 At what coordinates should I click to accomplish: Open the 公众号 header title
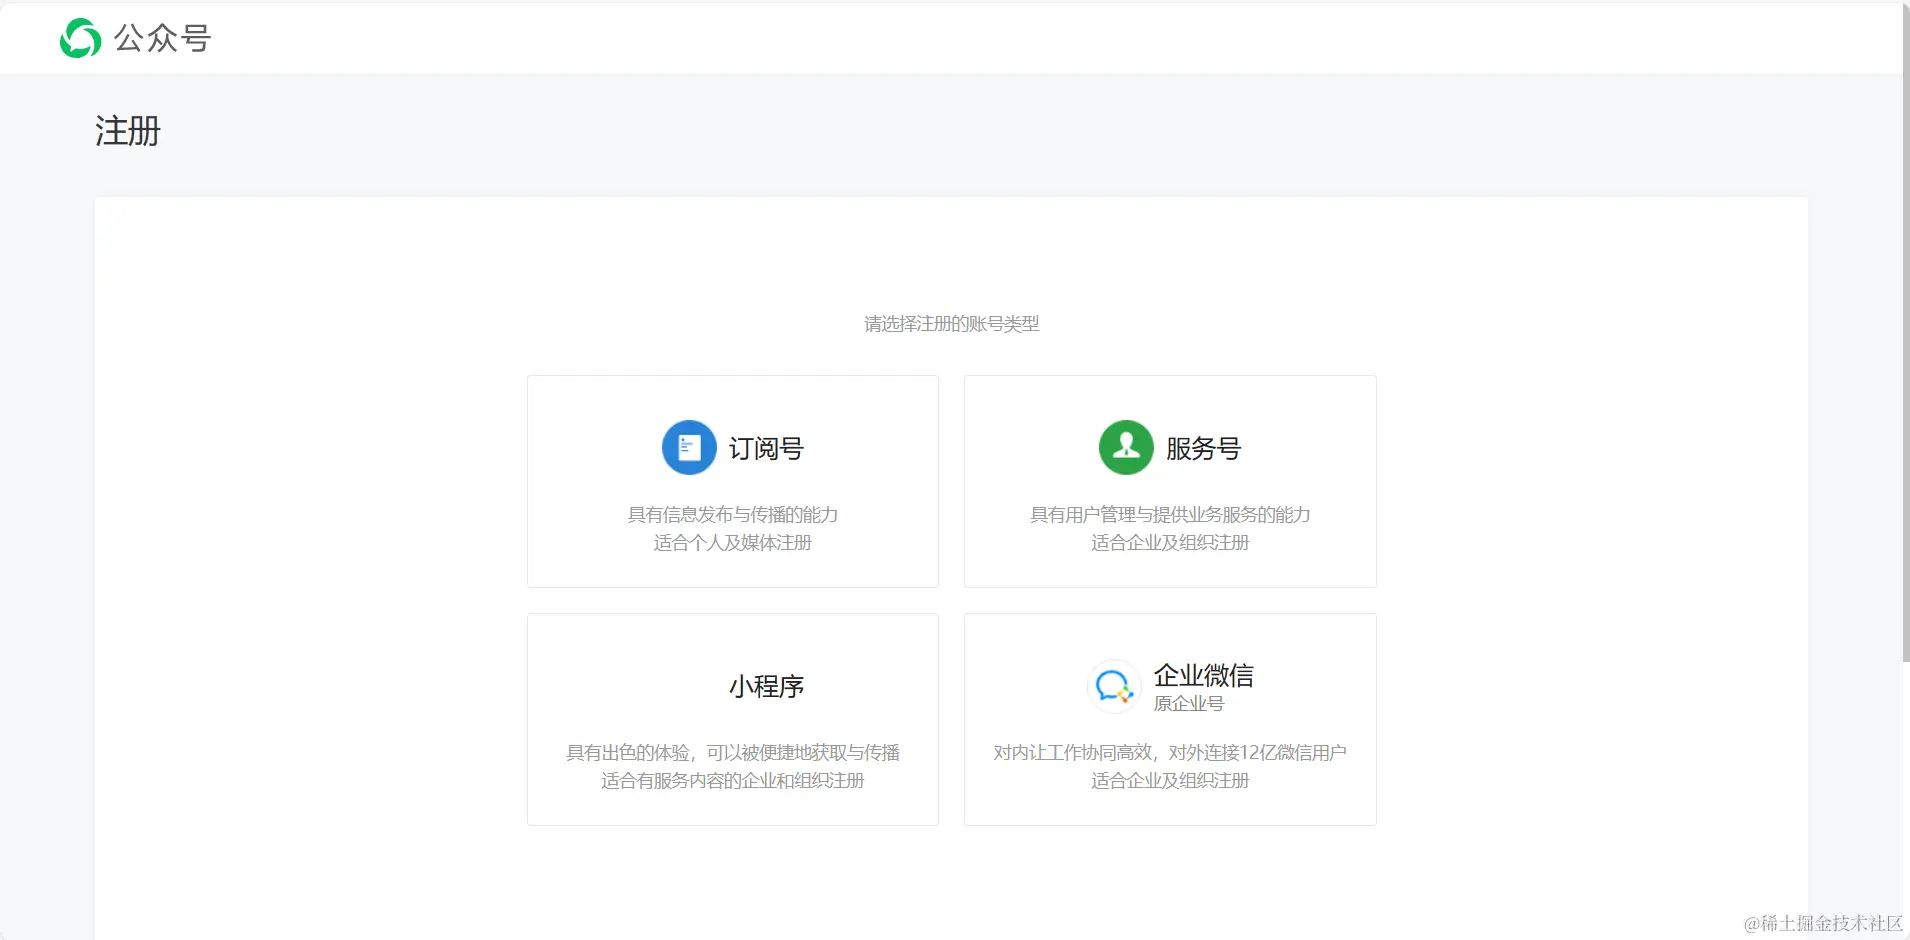[162, 38]
